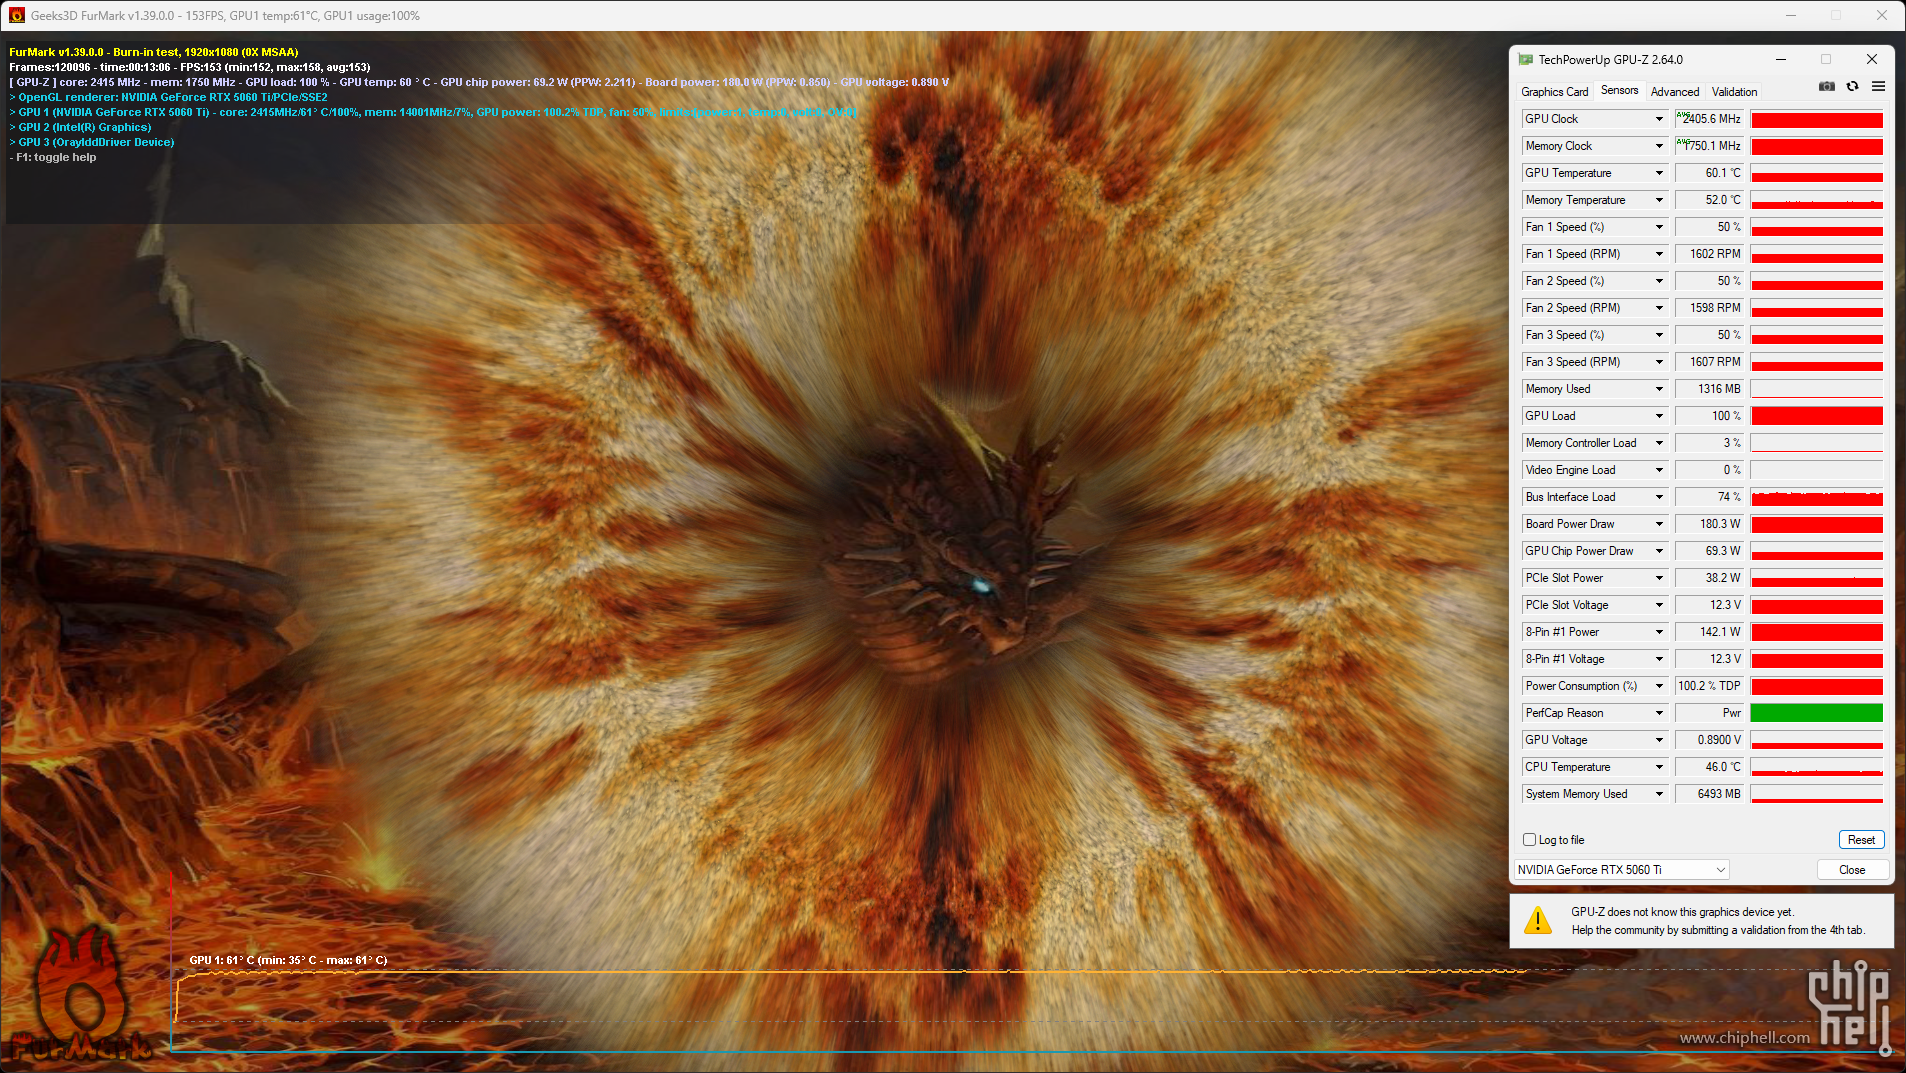Open the GPU Clock sensor dropdown
This screenshot has height=1073, width=1906.
[1659, 119]
